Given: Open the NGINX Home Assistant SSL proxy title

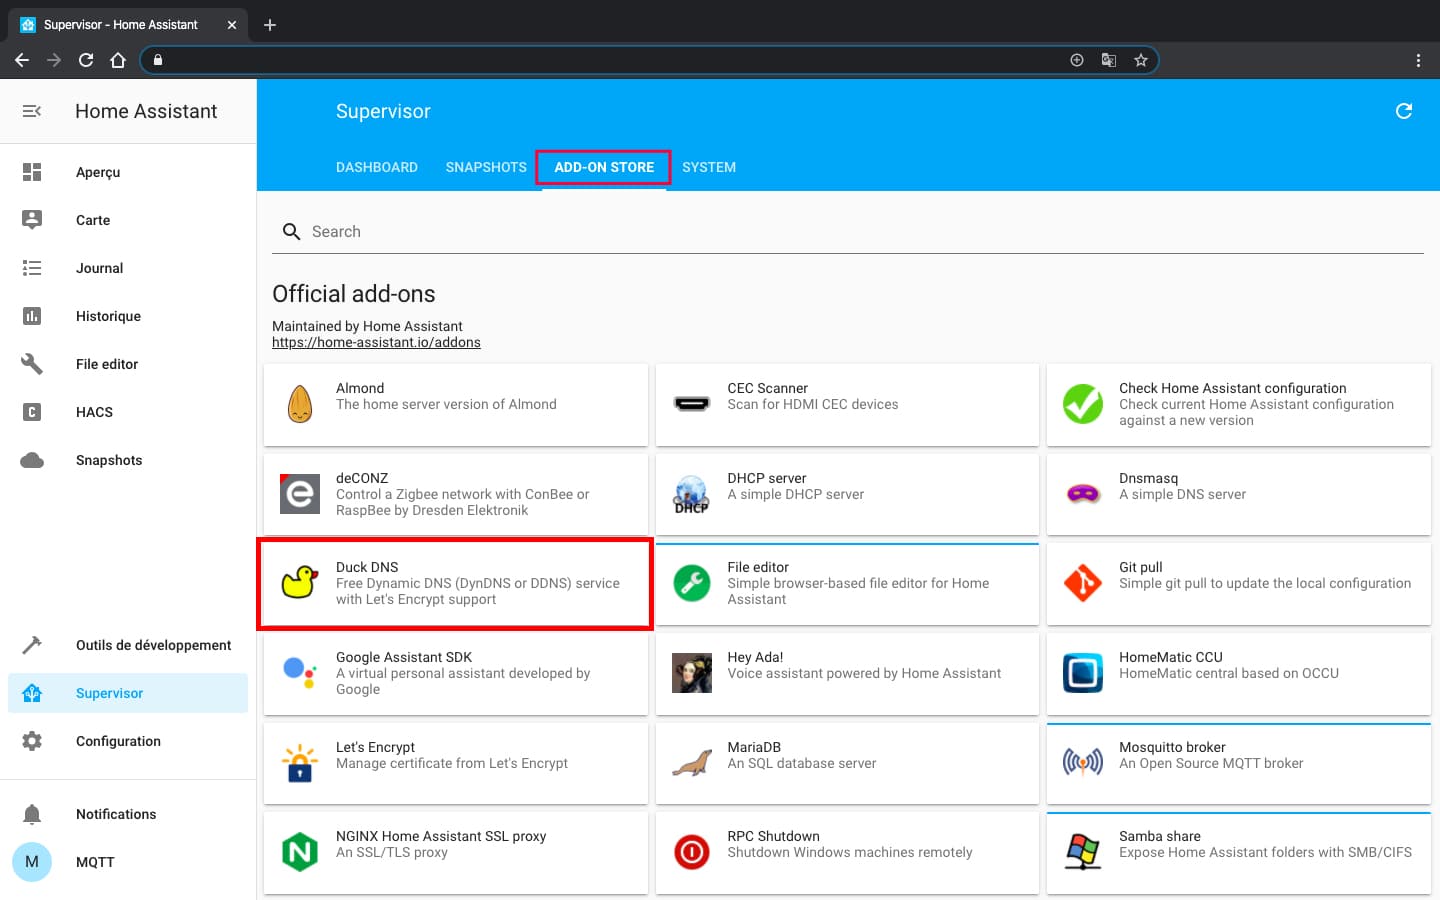Looking at the screenshot, I should tap(441, 836).
